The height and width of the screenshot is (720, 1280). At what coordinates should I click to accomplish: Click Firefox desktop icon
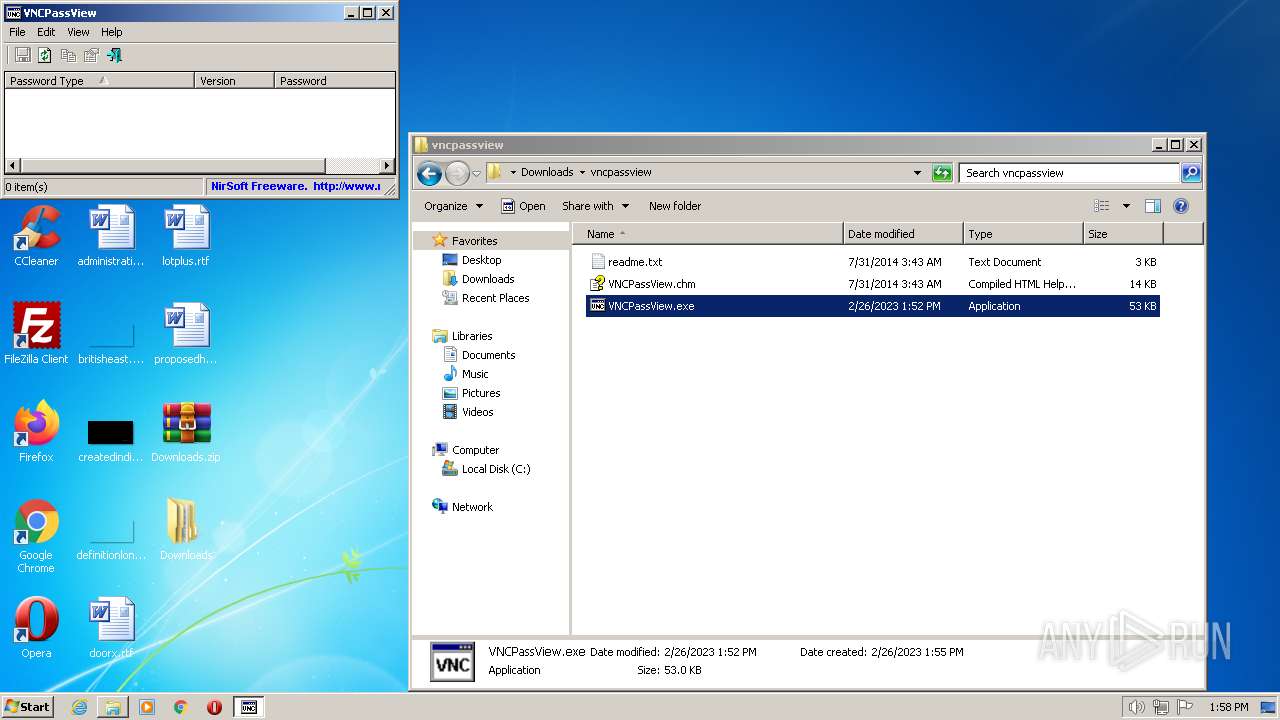coord(36,431)
